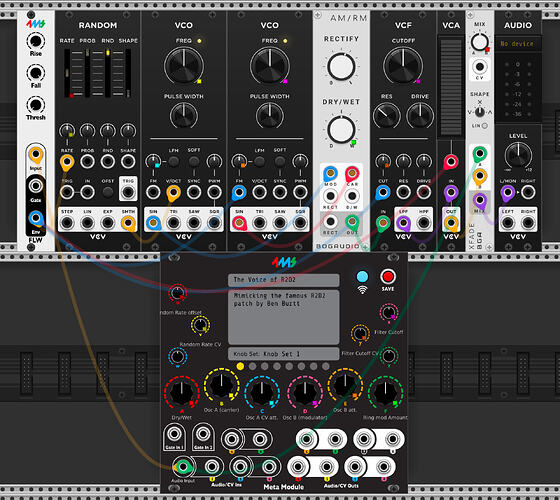Click the OUT jack on the VCA
This screenshot has height=500, width=560.
pyautogui.click(x=451, y=223)
